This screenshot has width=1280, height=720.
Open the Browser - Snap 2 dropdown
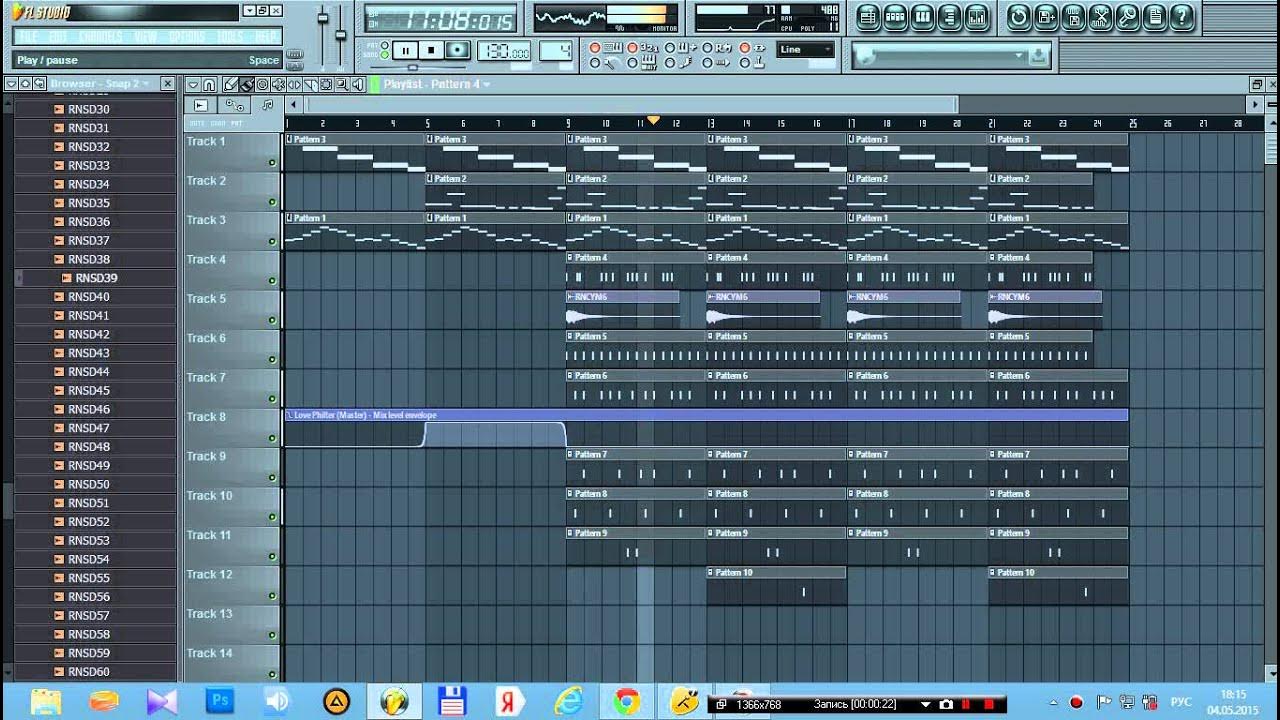[x=98, y=84]
